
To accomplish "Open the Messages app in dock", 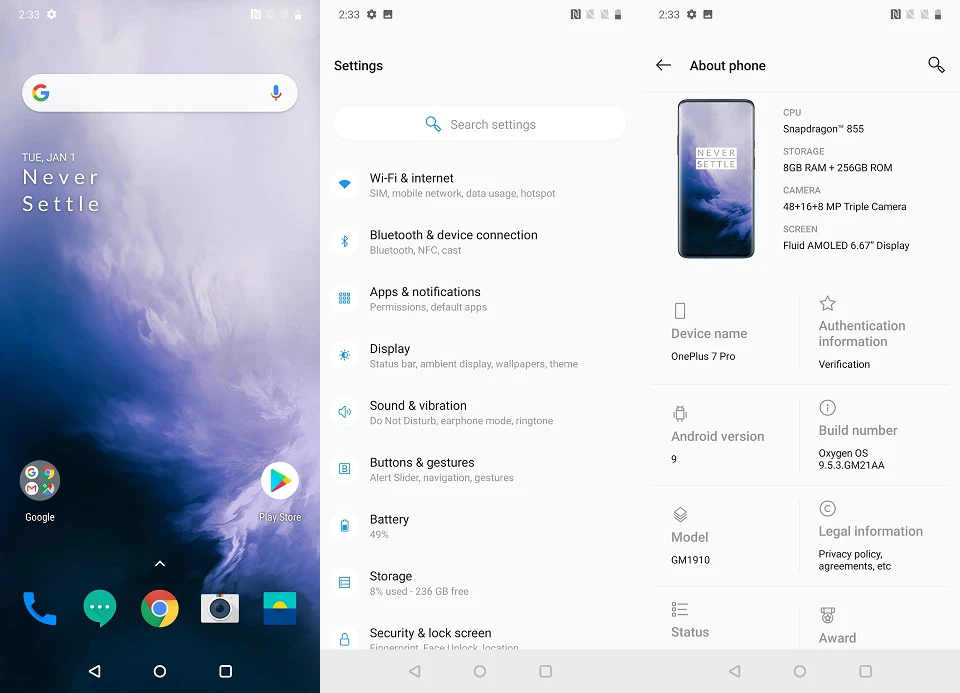I will click(x=100, y=608).
